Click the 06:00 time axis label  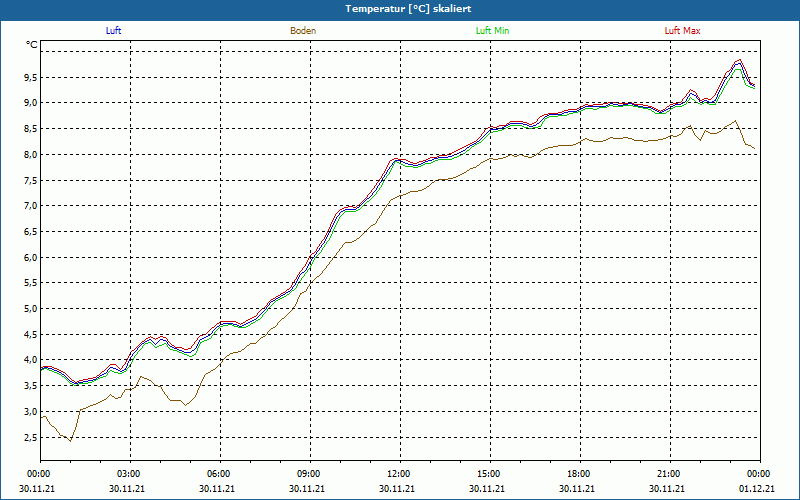tap(220, 474)
